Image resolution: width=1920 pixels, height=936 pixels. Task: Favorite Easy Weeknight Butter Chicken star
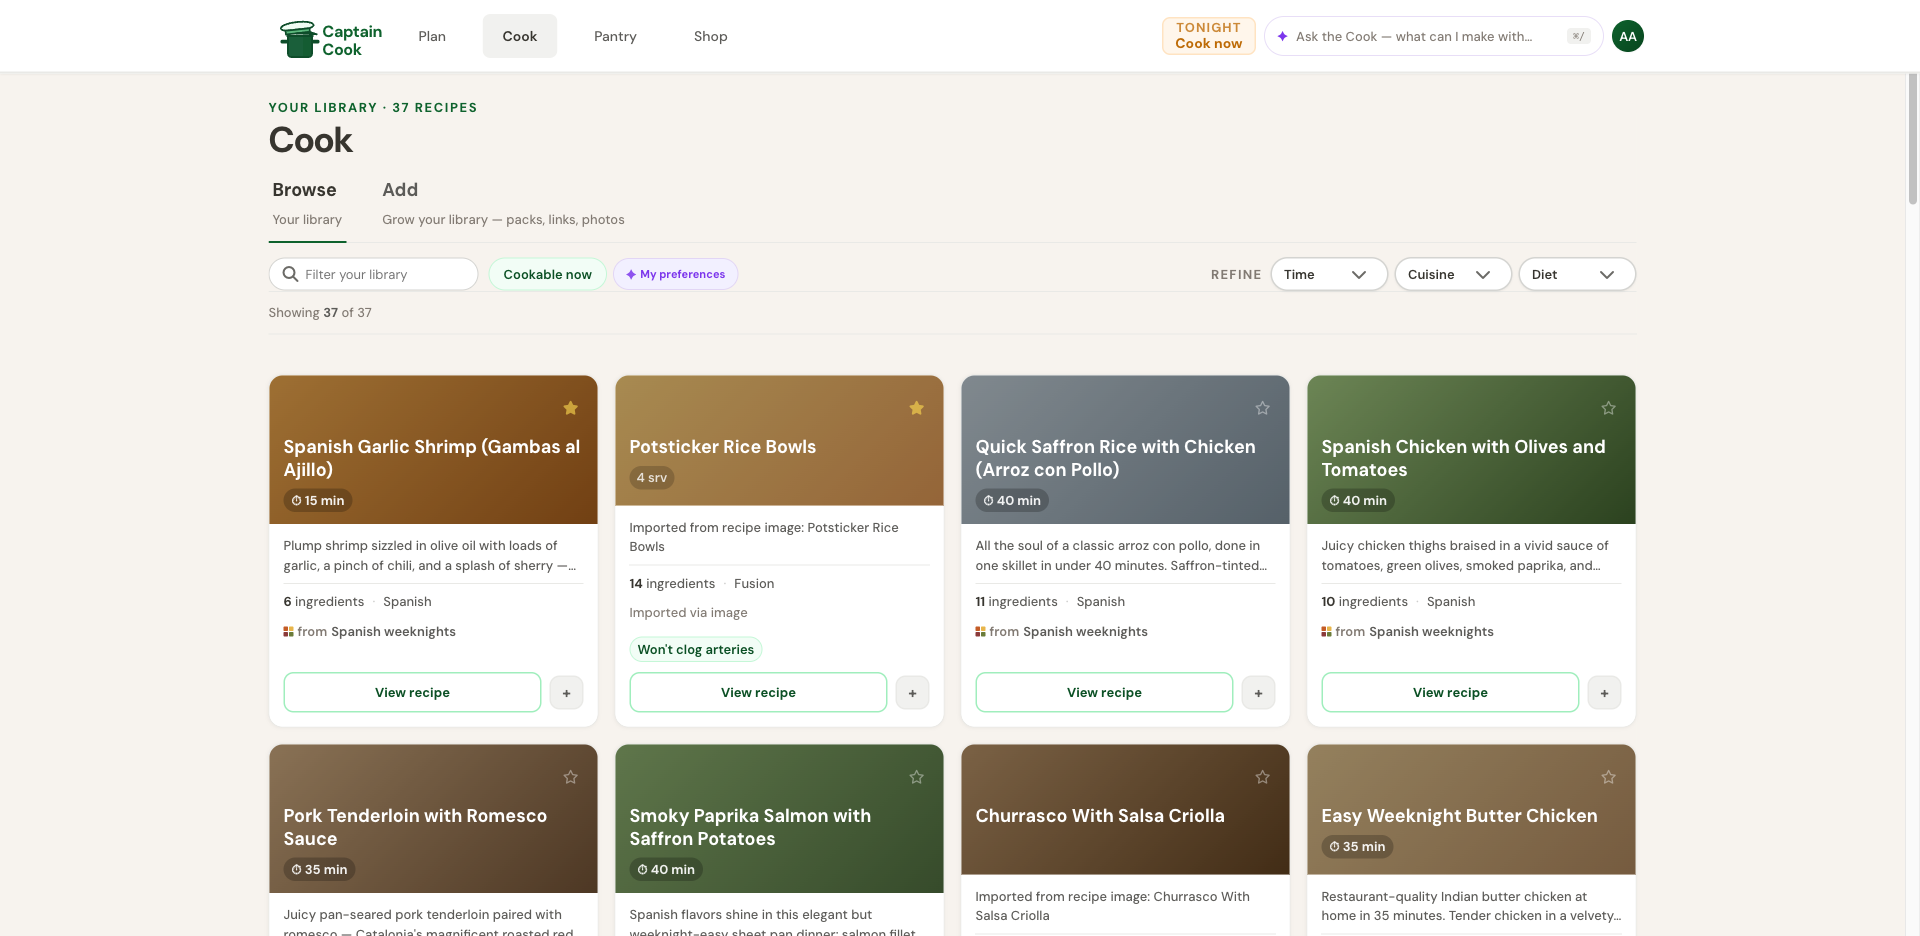[1608, 777]
